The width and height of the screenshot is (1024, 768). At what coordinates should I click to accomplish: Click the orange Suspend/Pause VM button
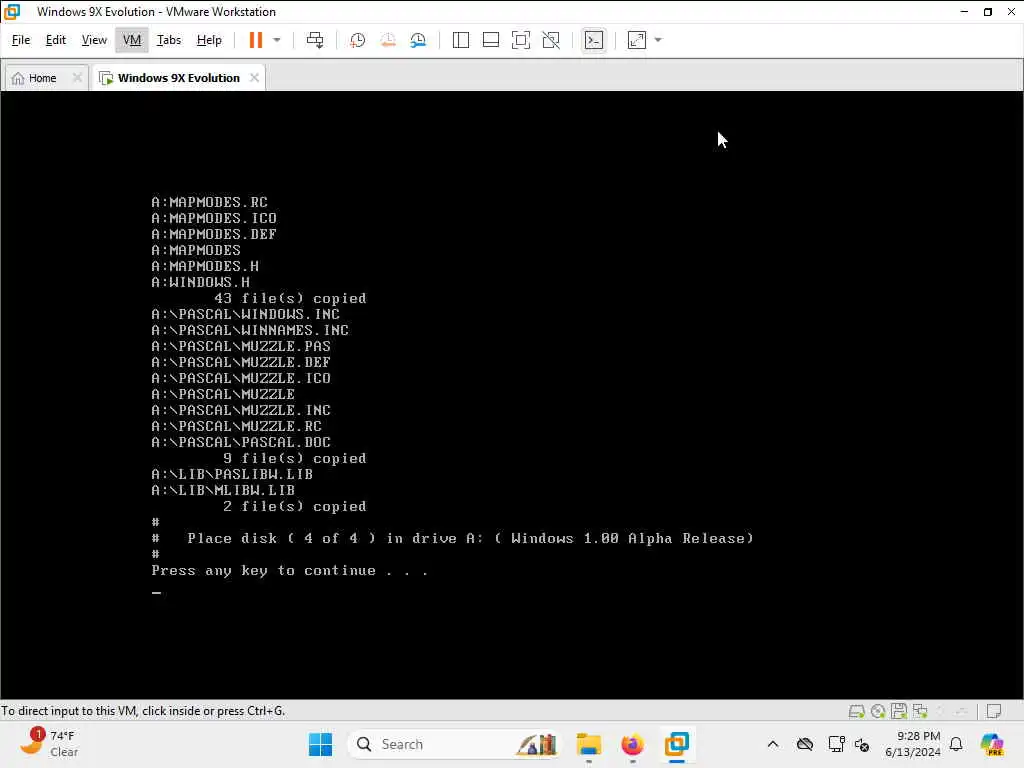255,40
